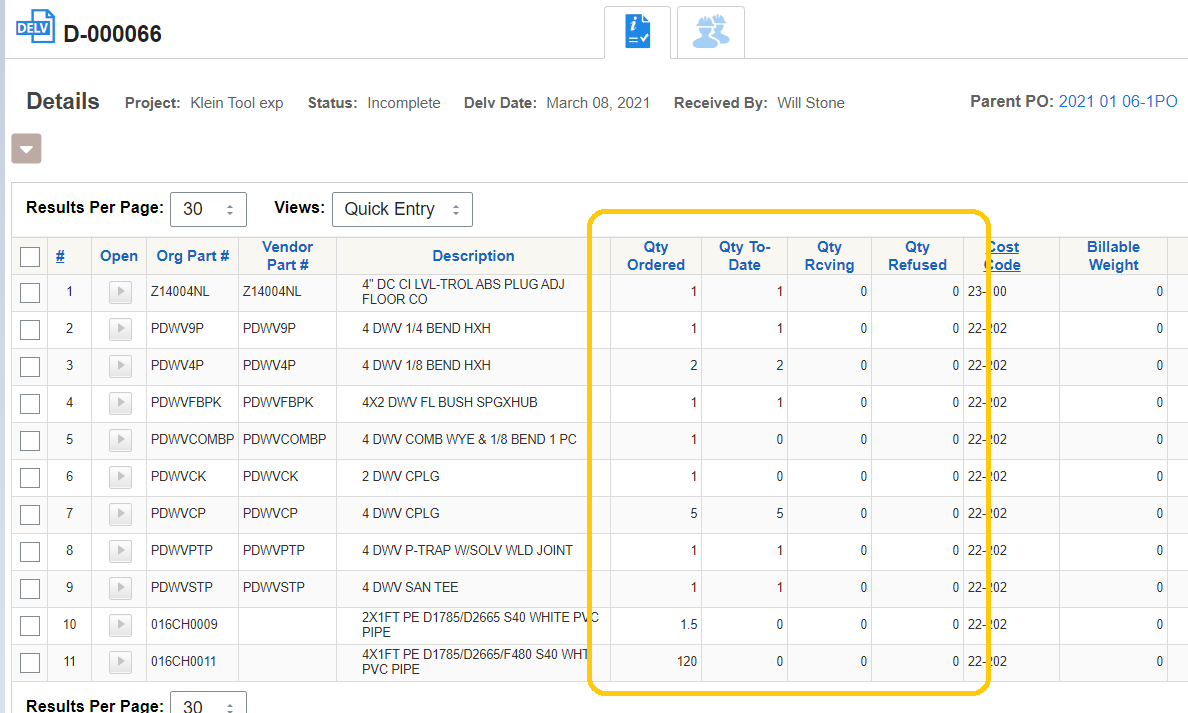
Task: Check the box for row 9 PDWVSTP
Action: [30, 589]
